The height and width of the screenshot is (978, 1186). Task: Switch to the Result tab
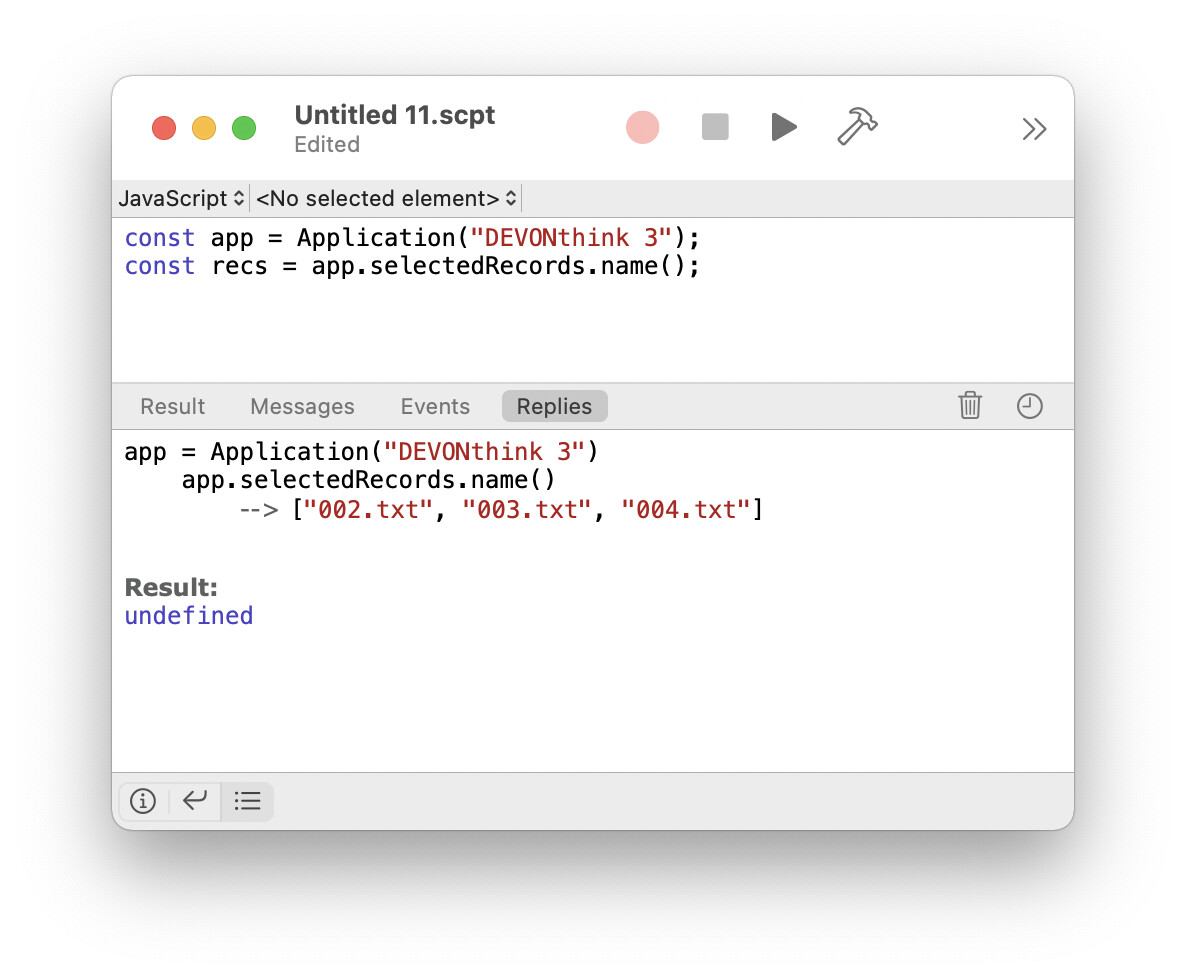tap(172, 407)
